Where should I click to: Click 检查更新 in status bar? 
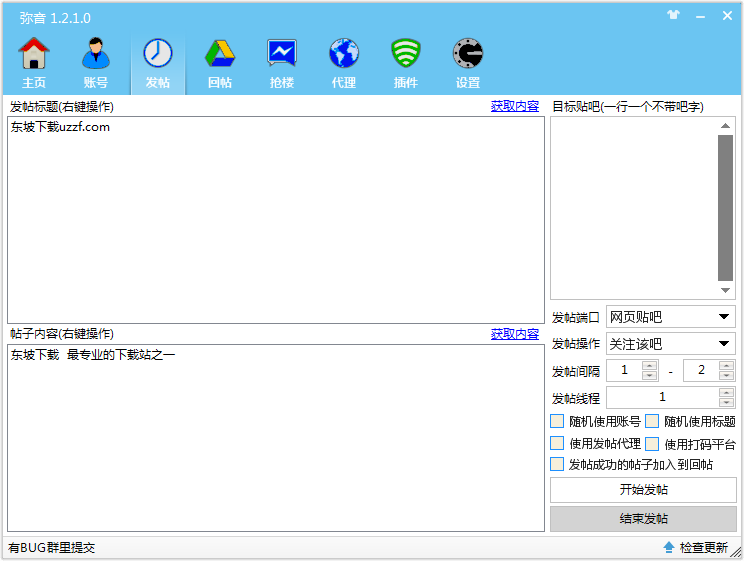point(704,548)
